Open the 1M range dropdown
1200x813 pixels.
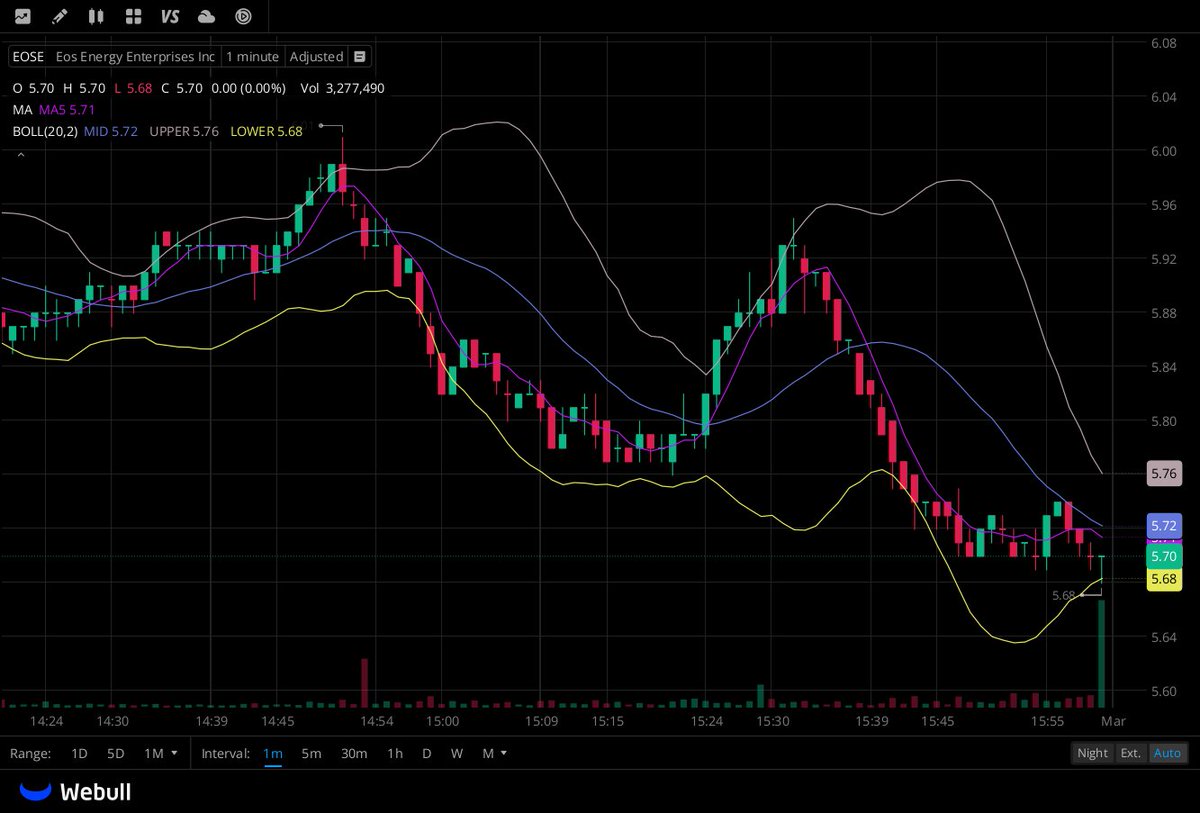pyautogui.click(x=160, y=753)
